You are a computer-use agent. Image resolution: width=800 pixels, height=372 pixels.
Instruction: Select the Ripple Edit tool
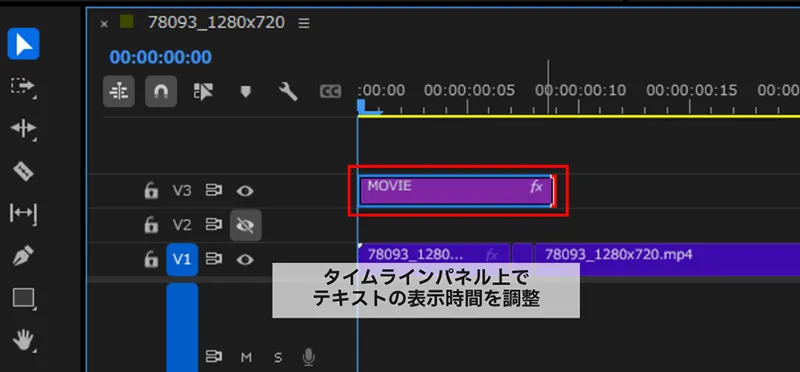point(23,129)
